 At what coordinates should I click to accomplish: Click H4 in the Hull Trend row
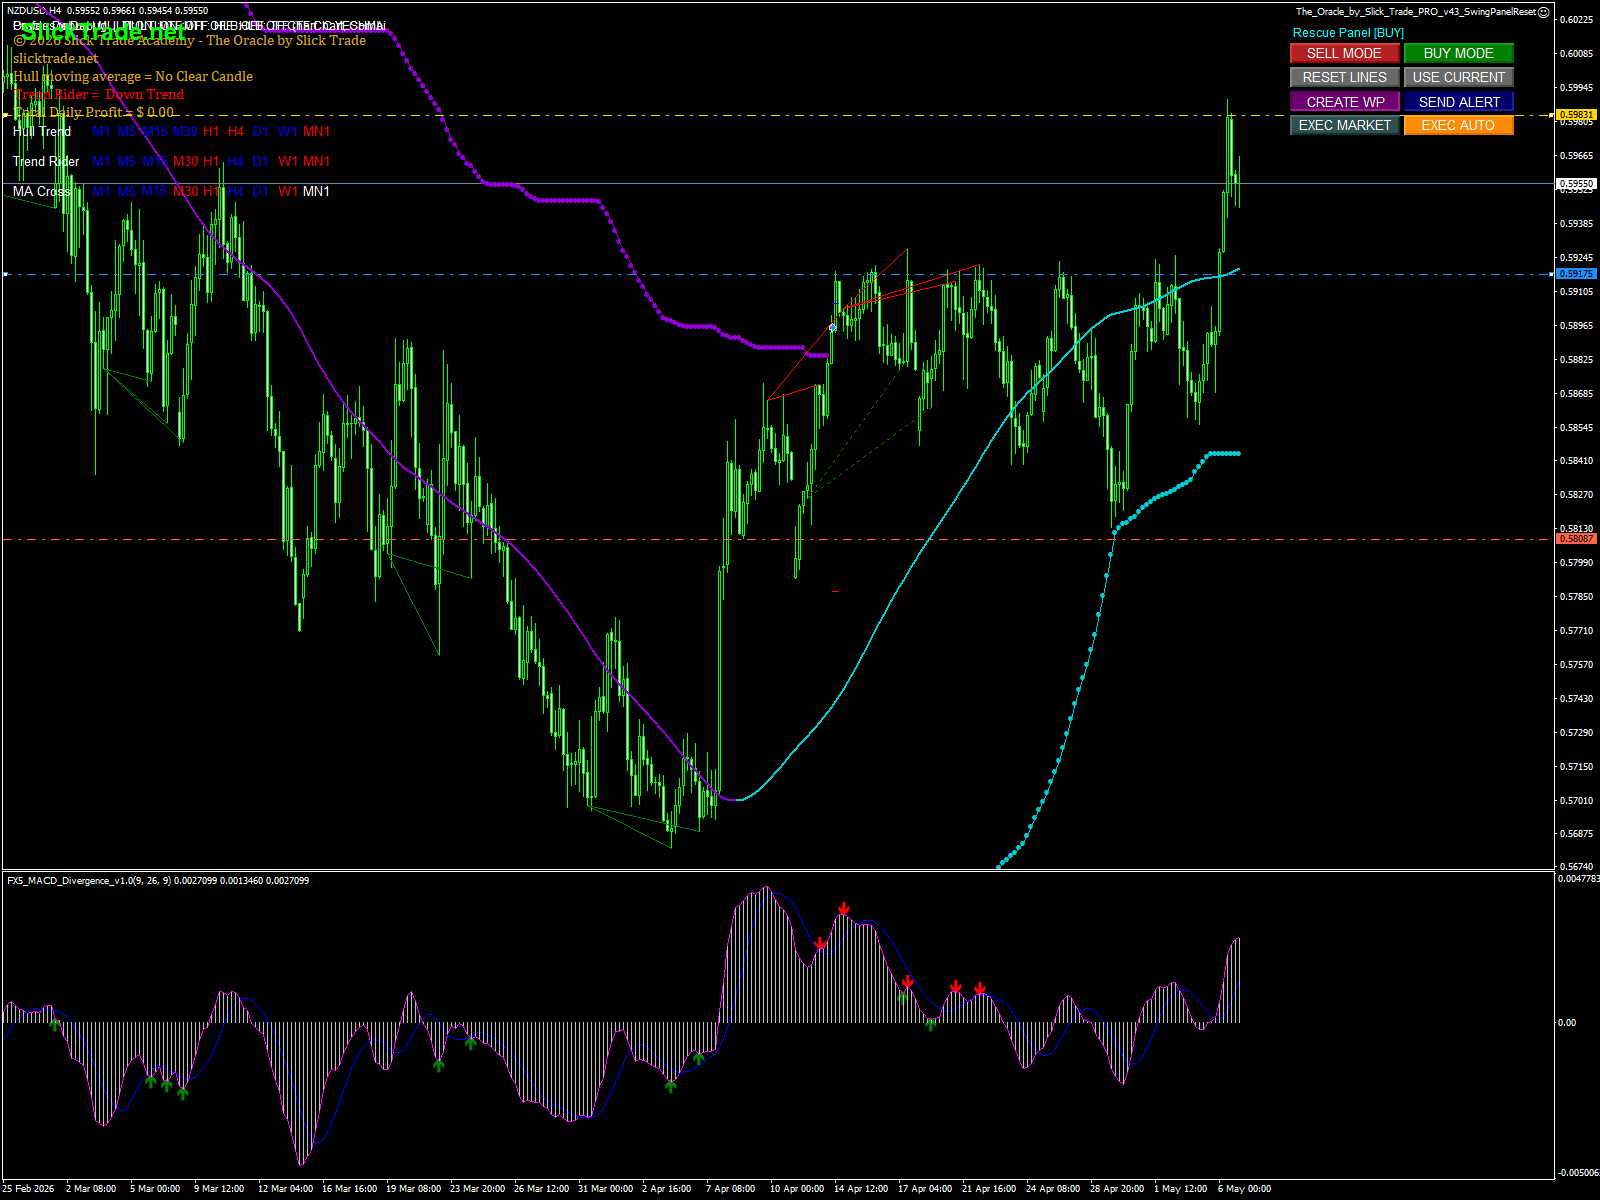[236, 131]
